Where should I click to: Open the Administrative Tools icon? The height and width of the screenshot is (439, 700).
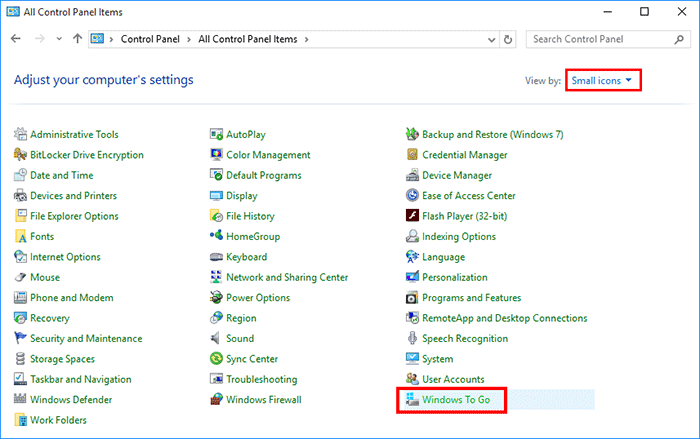tap(20, 134)
